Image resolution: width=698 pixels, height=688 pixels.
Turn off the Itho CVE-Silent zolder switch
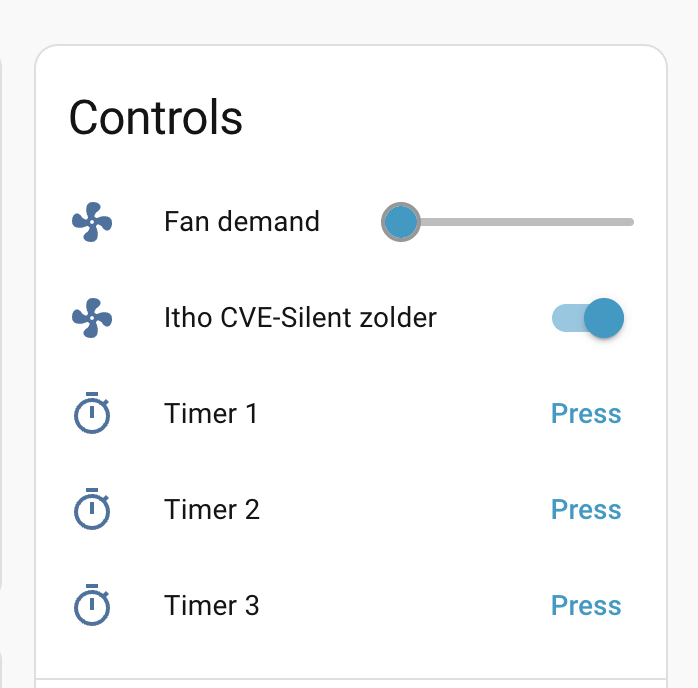[x=588, y=318]
